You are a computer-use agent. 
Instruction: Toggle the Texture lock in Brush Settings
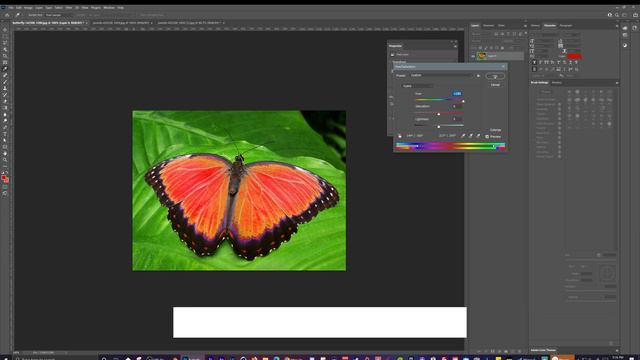[x=559, y=113]
